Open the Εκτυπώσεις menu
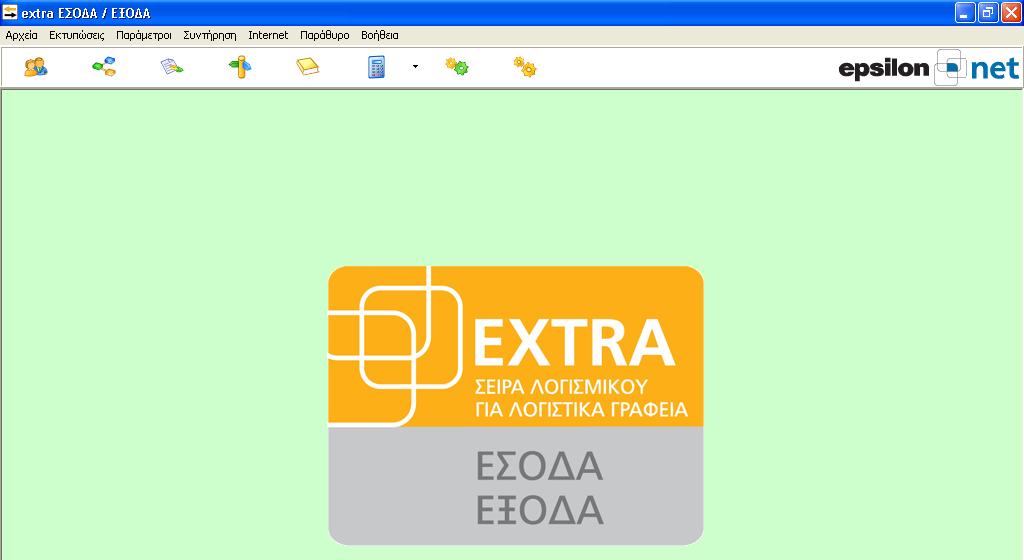 76,35
